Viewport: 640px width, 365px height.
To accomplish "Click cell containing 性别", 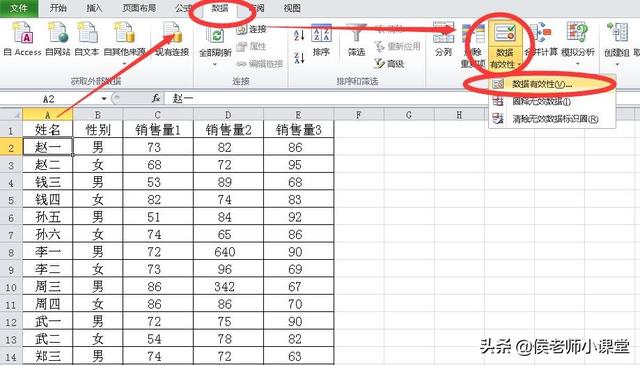I will coord(98,130).
